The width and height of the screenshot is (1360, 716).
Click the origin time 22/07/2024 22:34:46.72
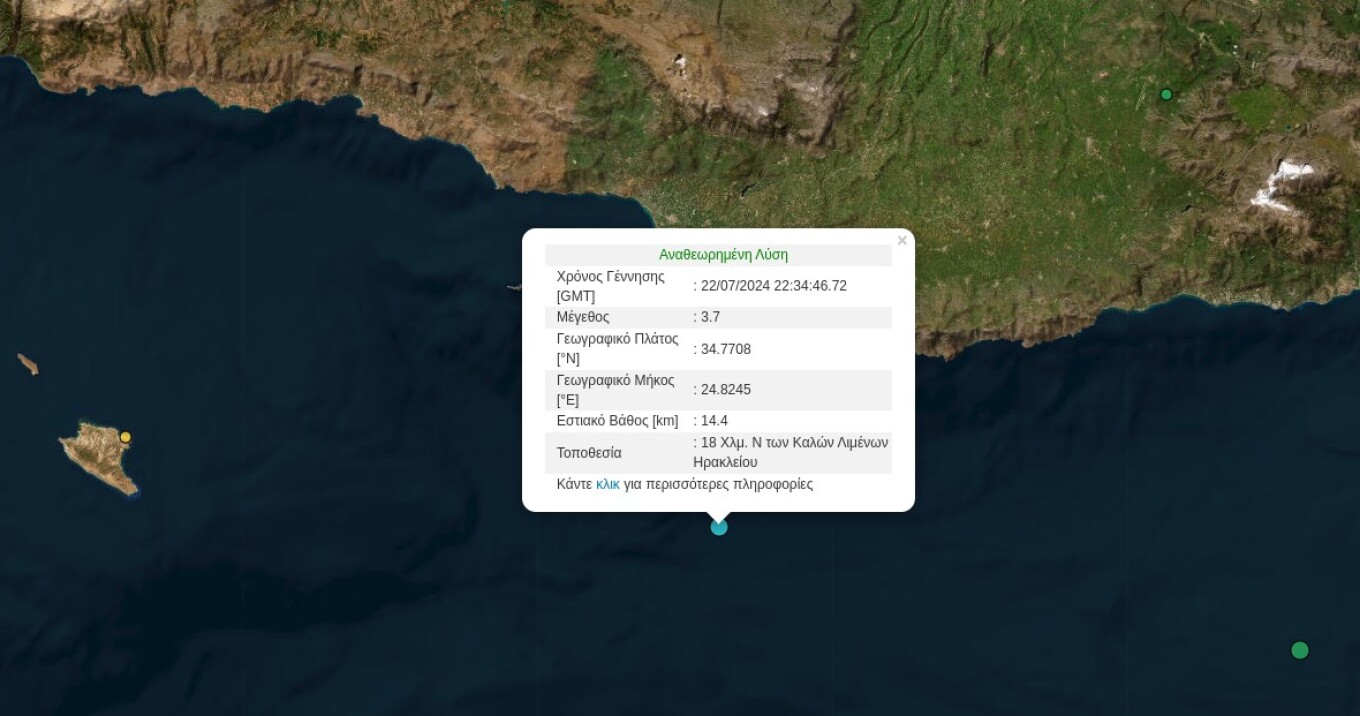click(773, 286)
